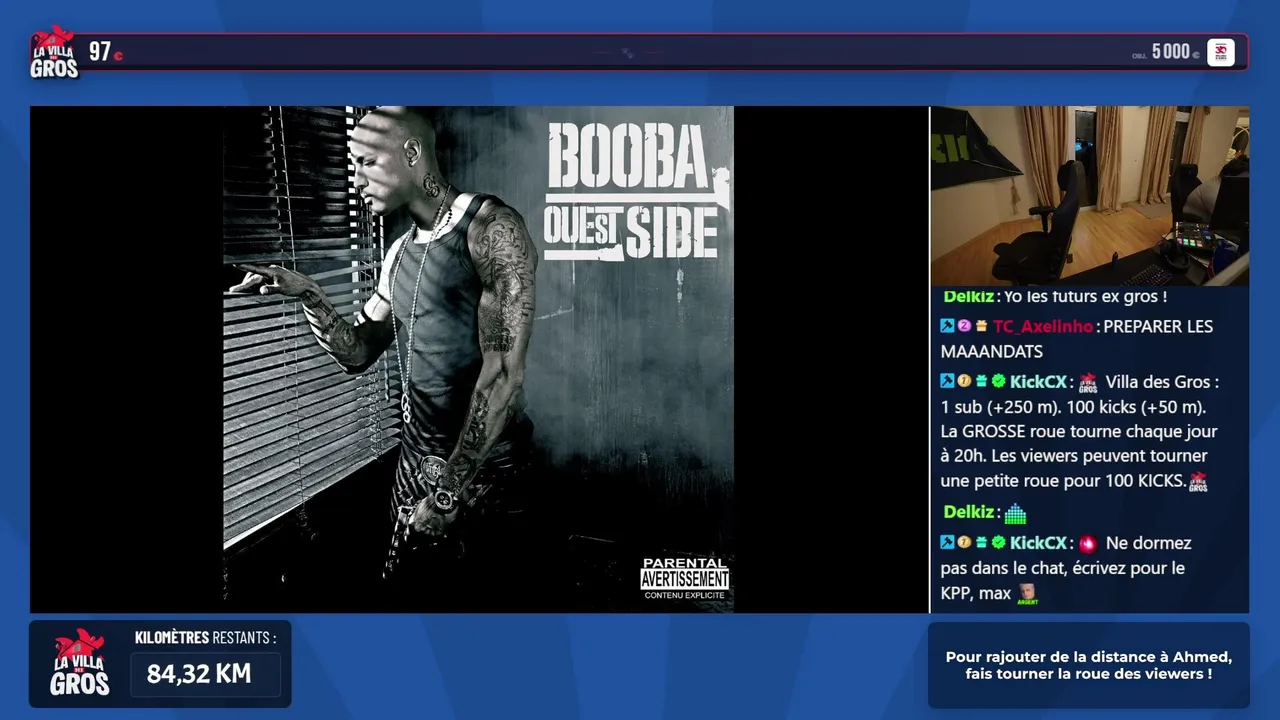Open Delkiz name beside the green emote
1280x720 pixels.
(968, 512)
